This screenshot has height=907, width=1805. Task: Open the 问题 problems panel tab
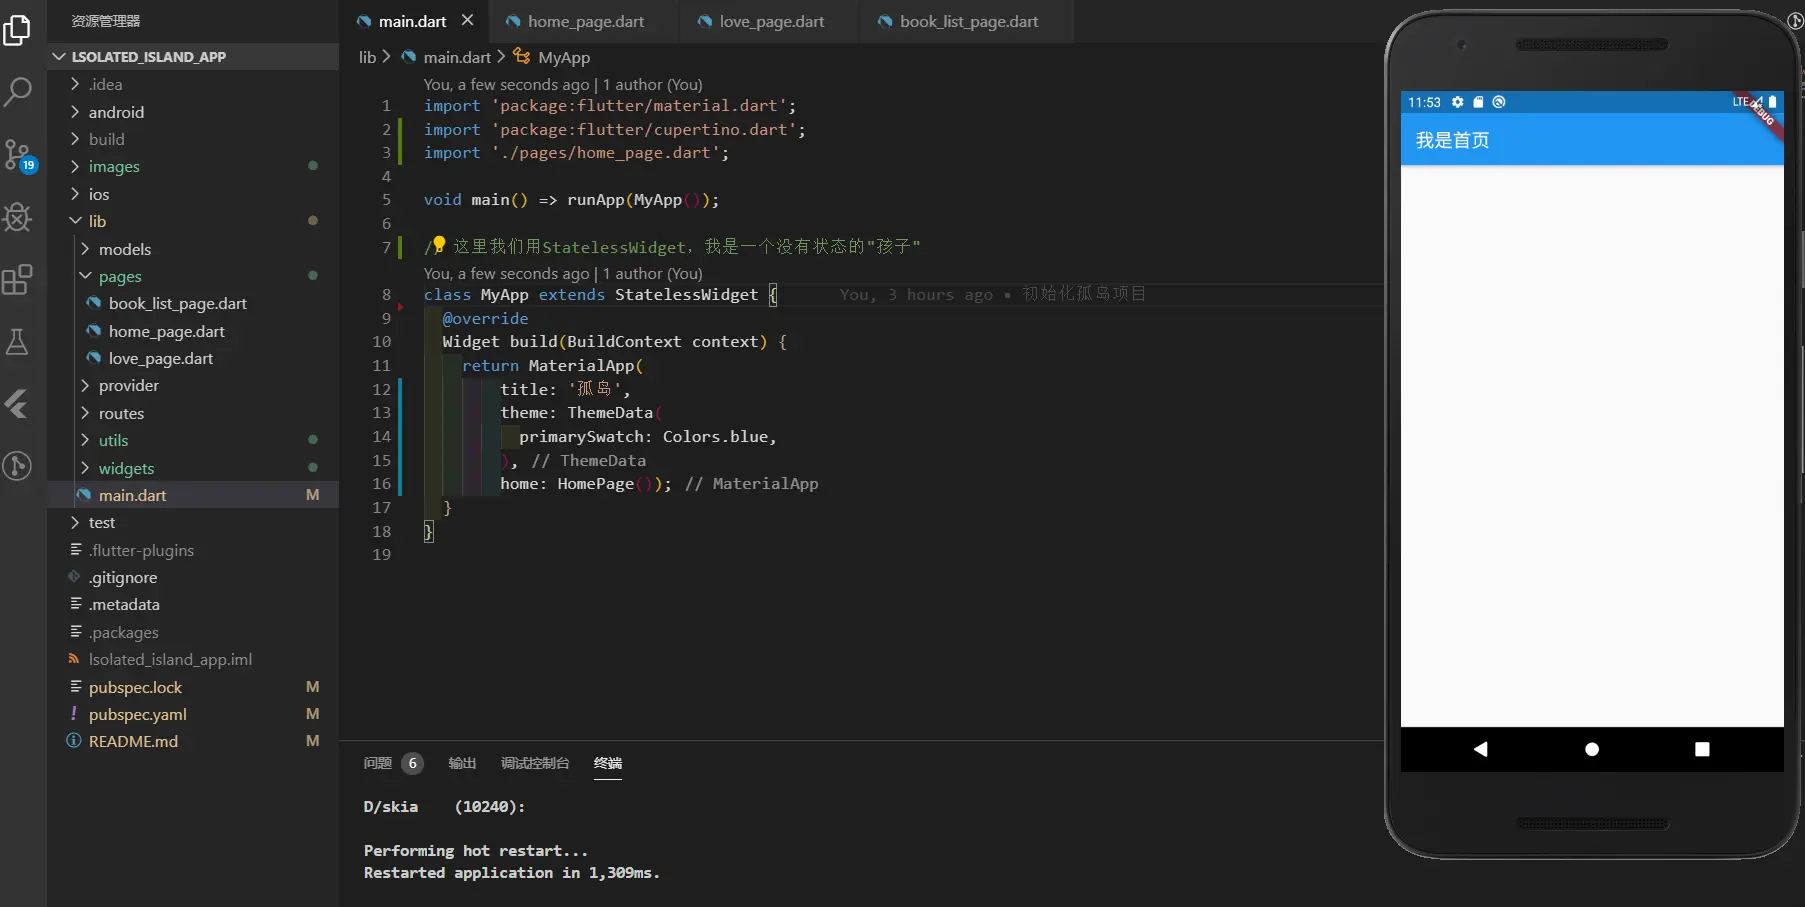coord(378,763)
